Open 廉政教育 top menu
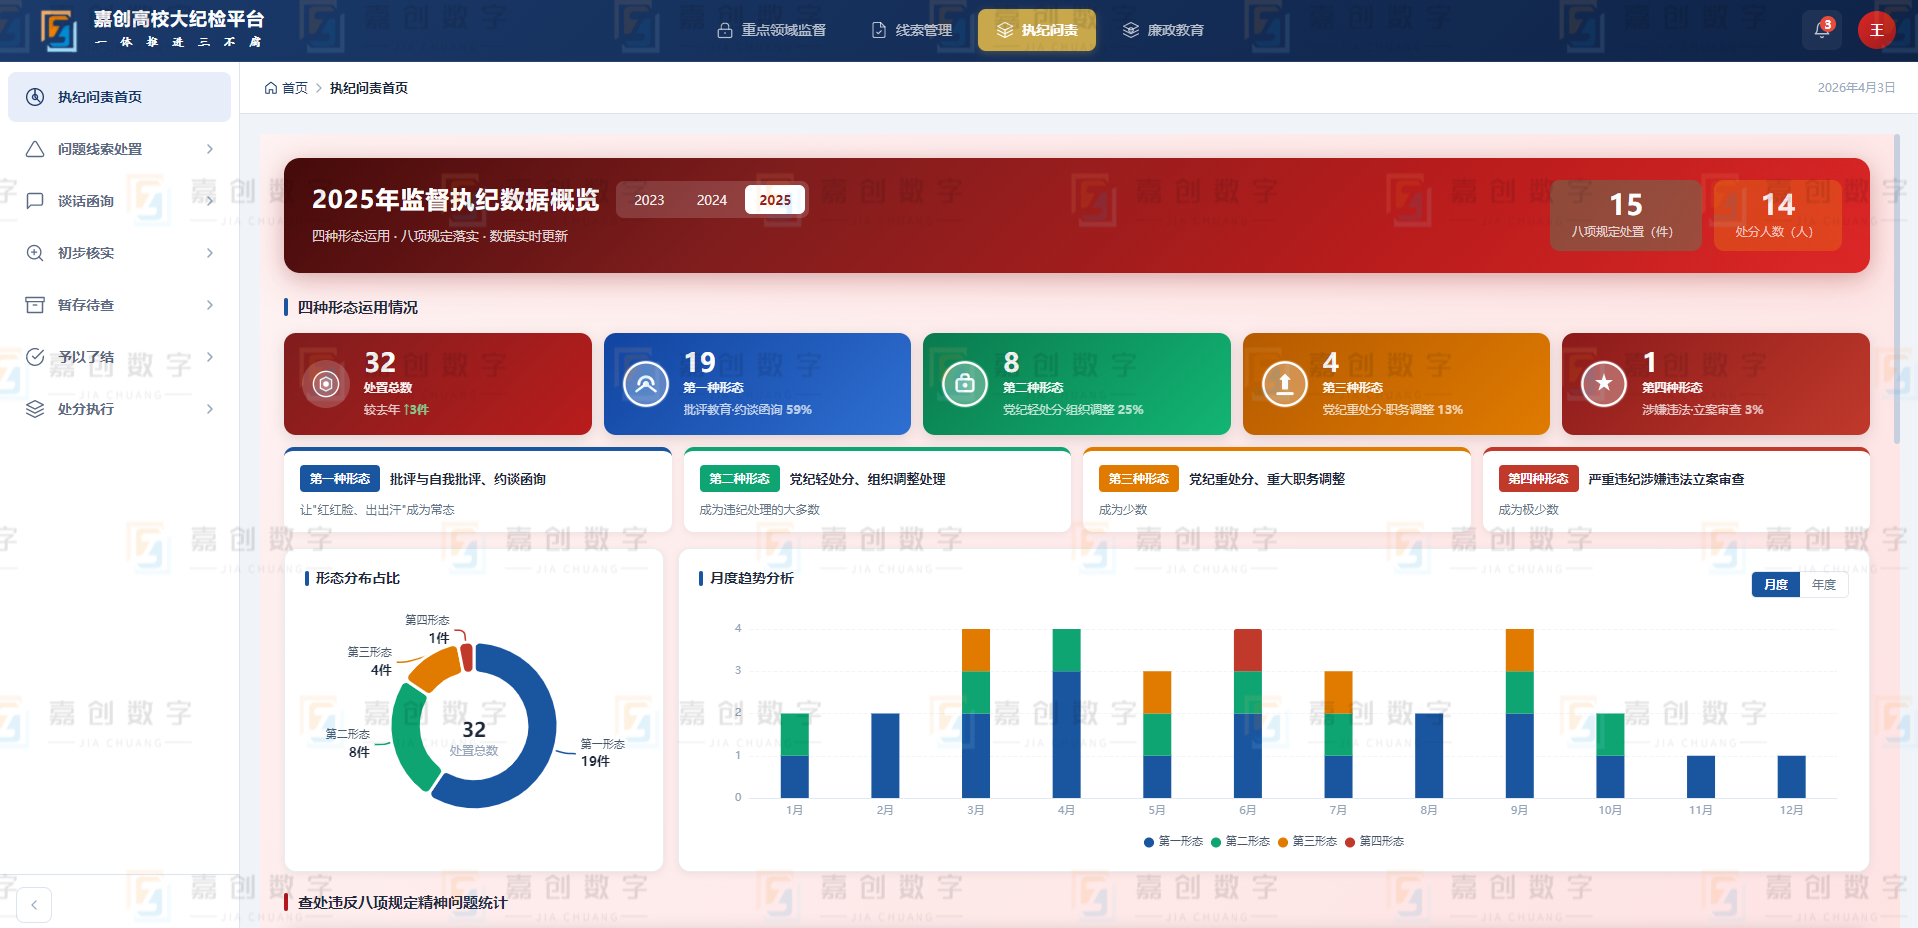The width and height of the screenshot is (1918, 928). (1163, 30)
